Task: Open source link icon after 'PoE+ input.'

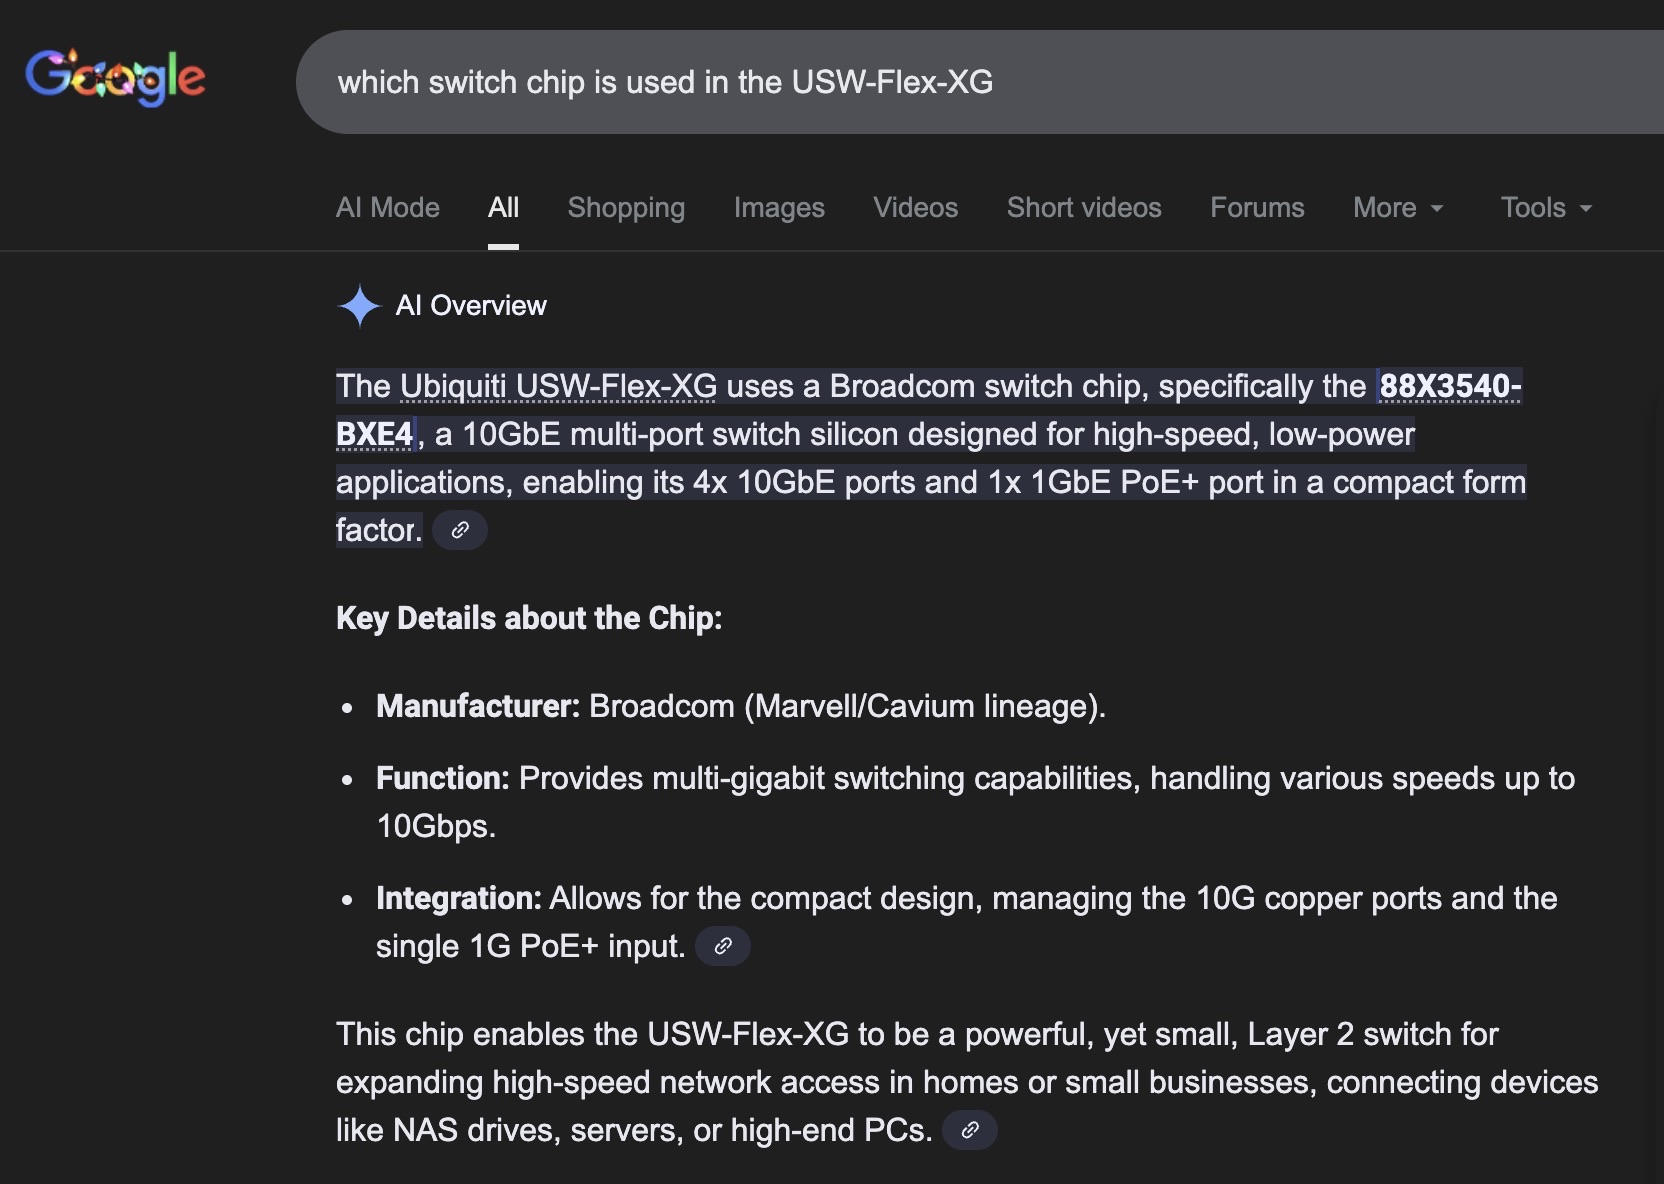Action: [723, 946]
